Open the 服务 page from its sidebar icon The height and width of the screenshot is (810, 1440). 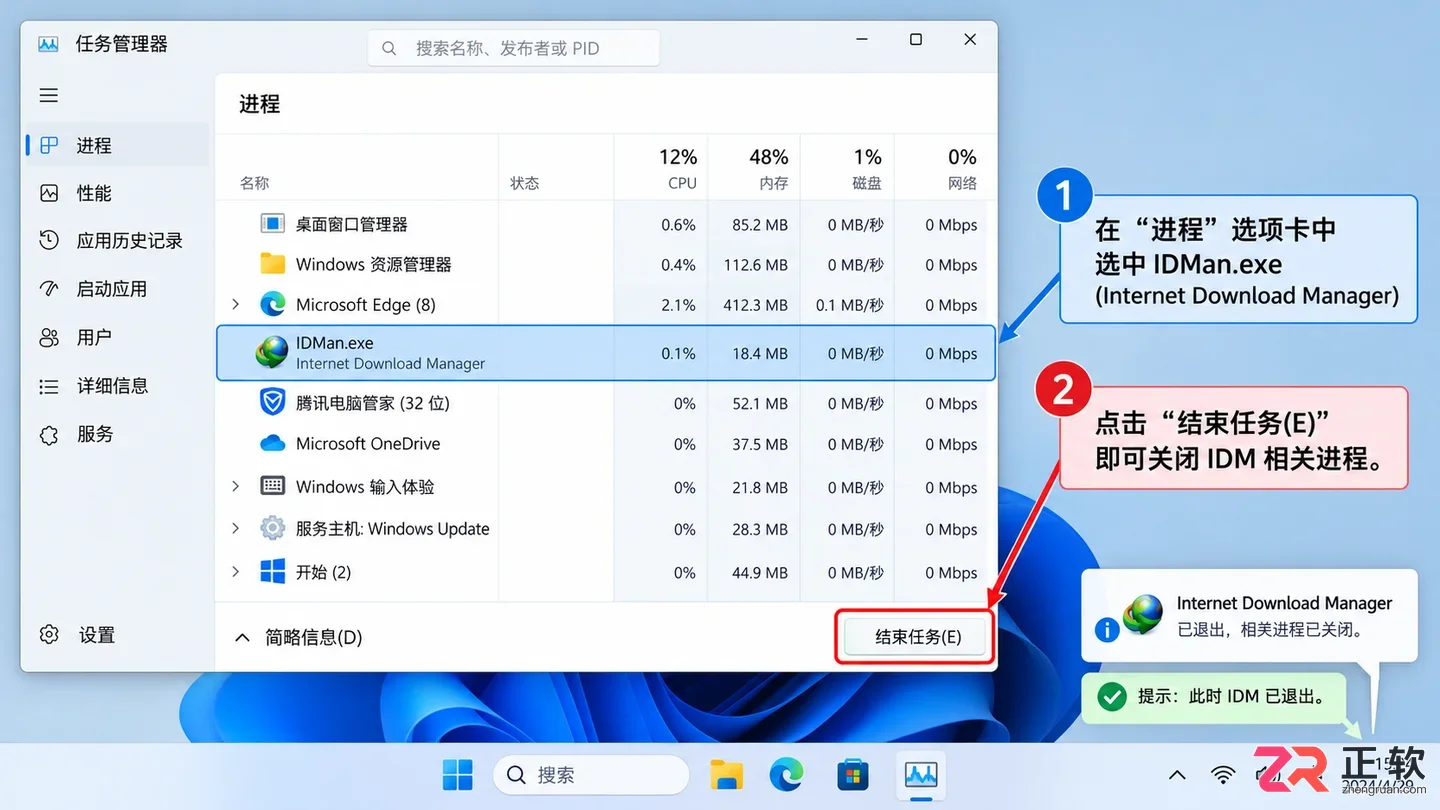coord(49,434)
